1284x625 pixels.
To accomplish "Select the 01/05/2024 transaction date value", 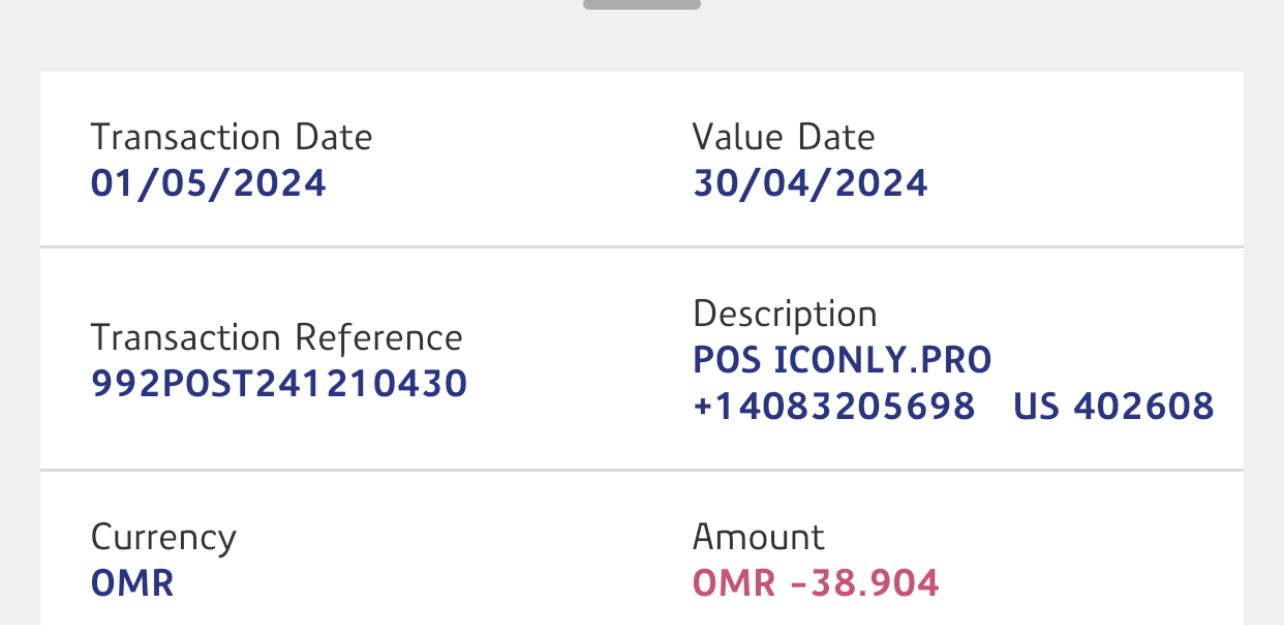I will [208, 184].
